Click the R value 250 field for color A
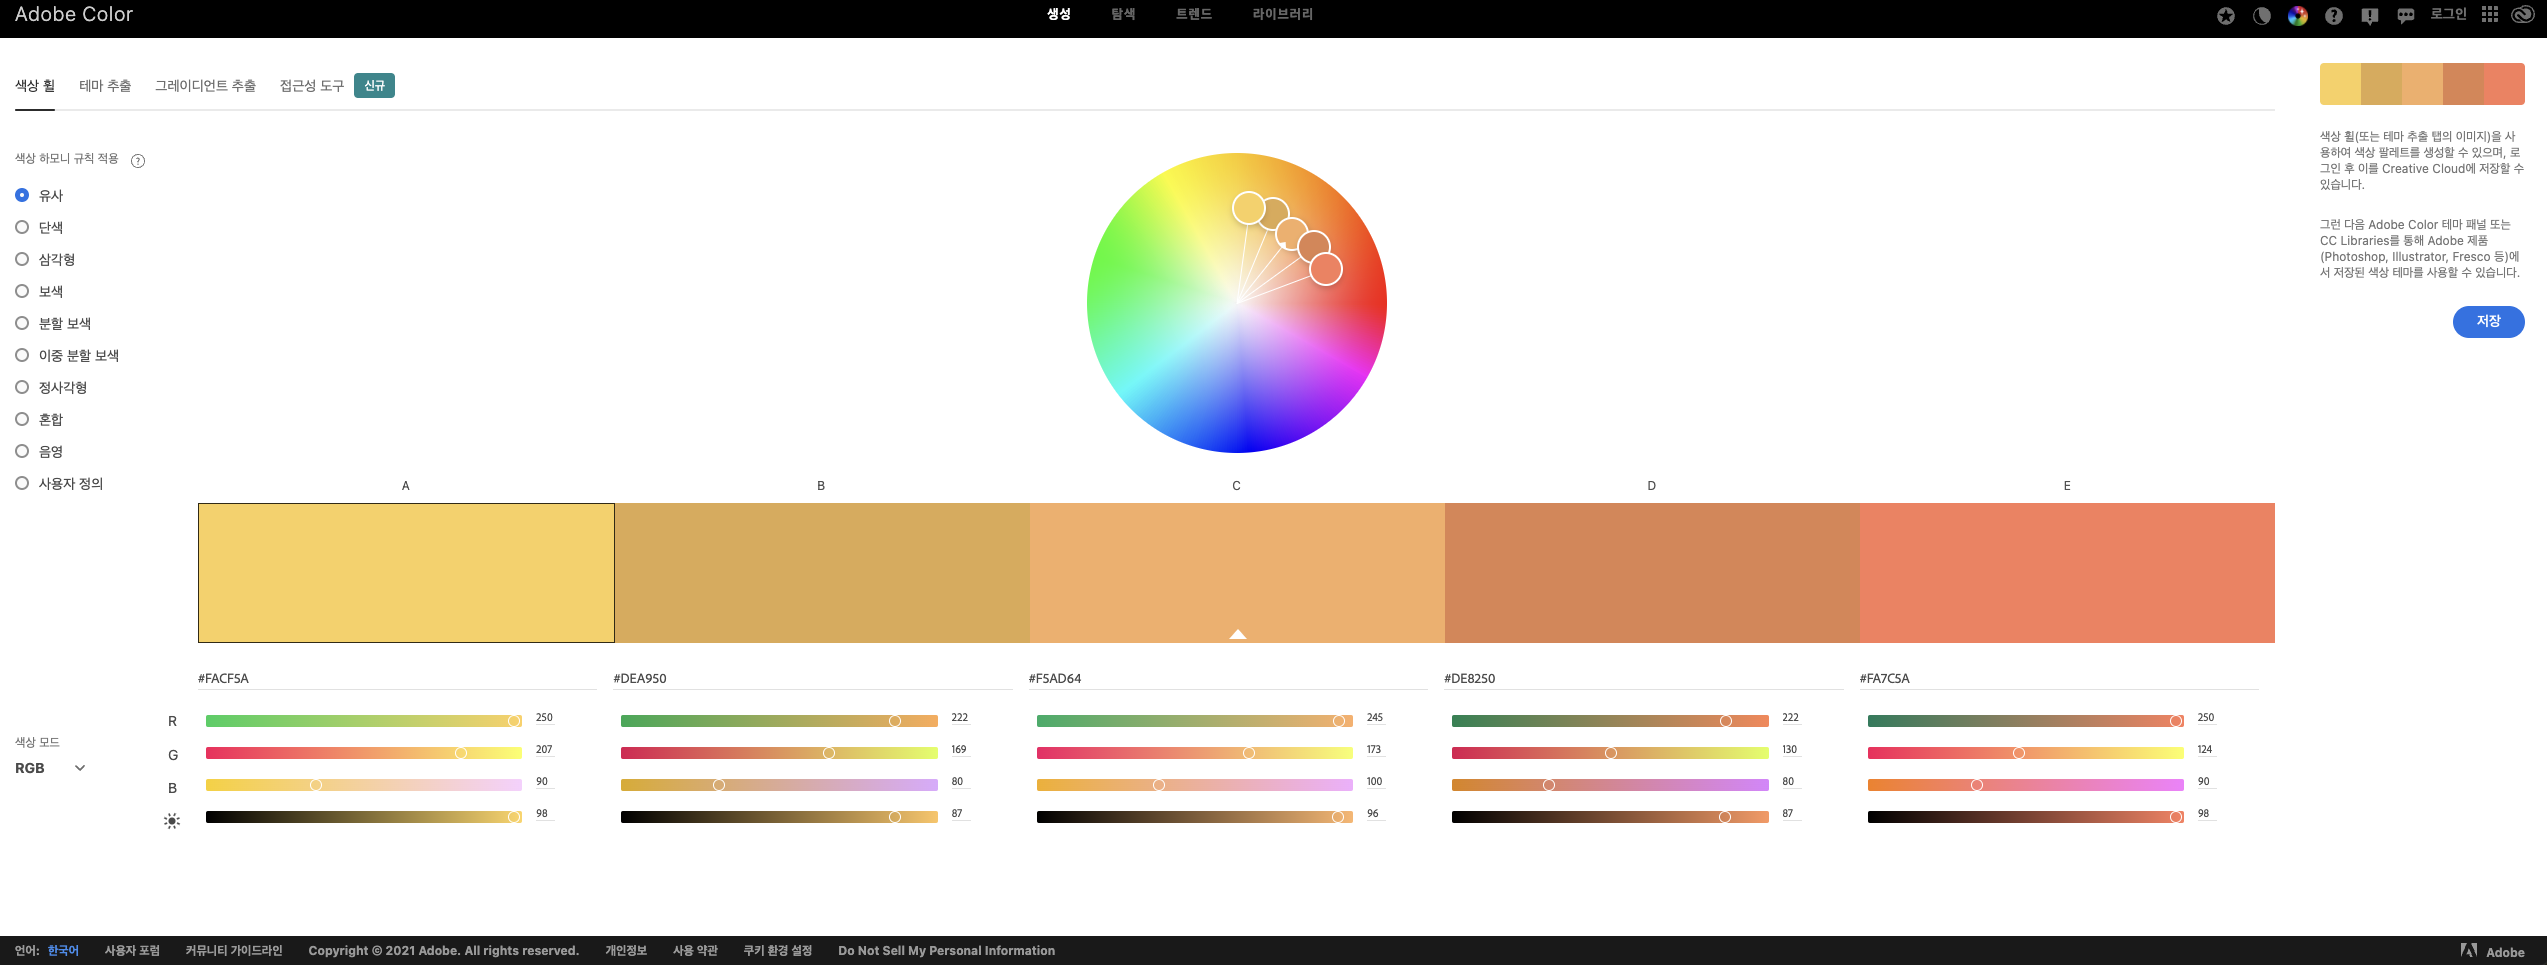Image resolution: width=2547 pixels, height=965 pixels. click(x=545, y=718)
